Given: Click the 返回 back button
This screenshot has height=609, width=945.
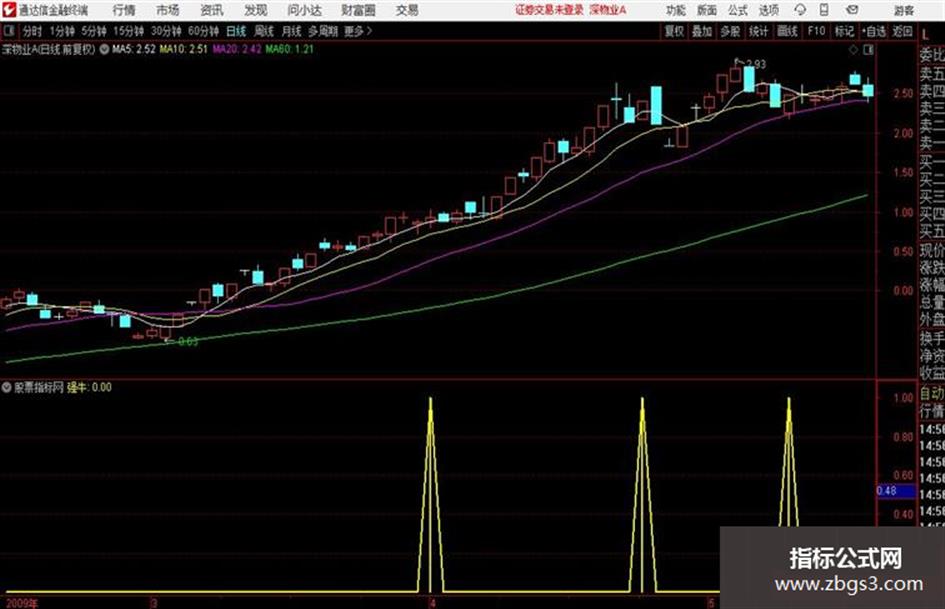Looking at the screenshot, I should point(903,31).
